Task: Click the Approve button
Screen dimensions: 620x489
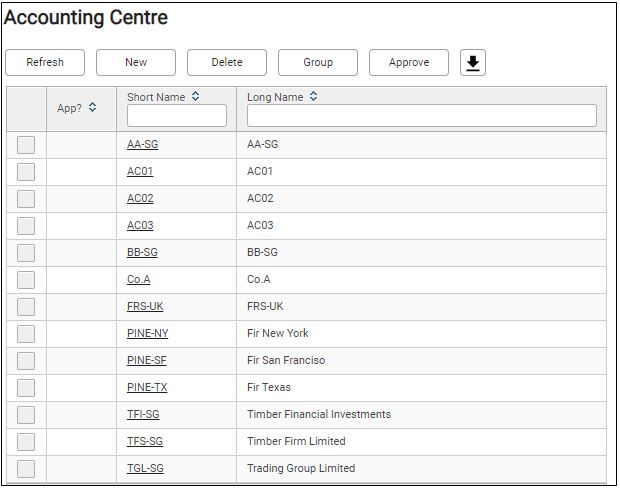Action: (x=409, y=62)
